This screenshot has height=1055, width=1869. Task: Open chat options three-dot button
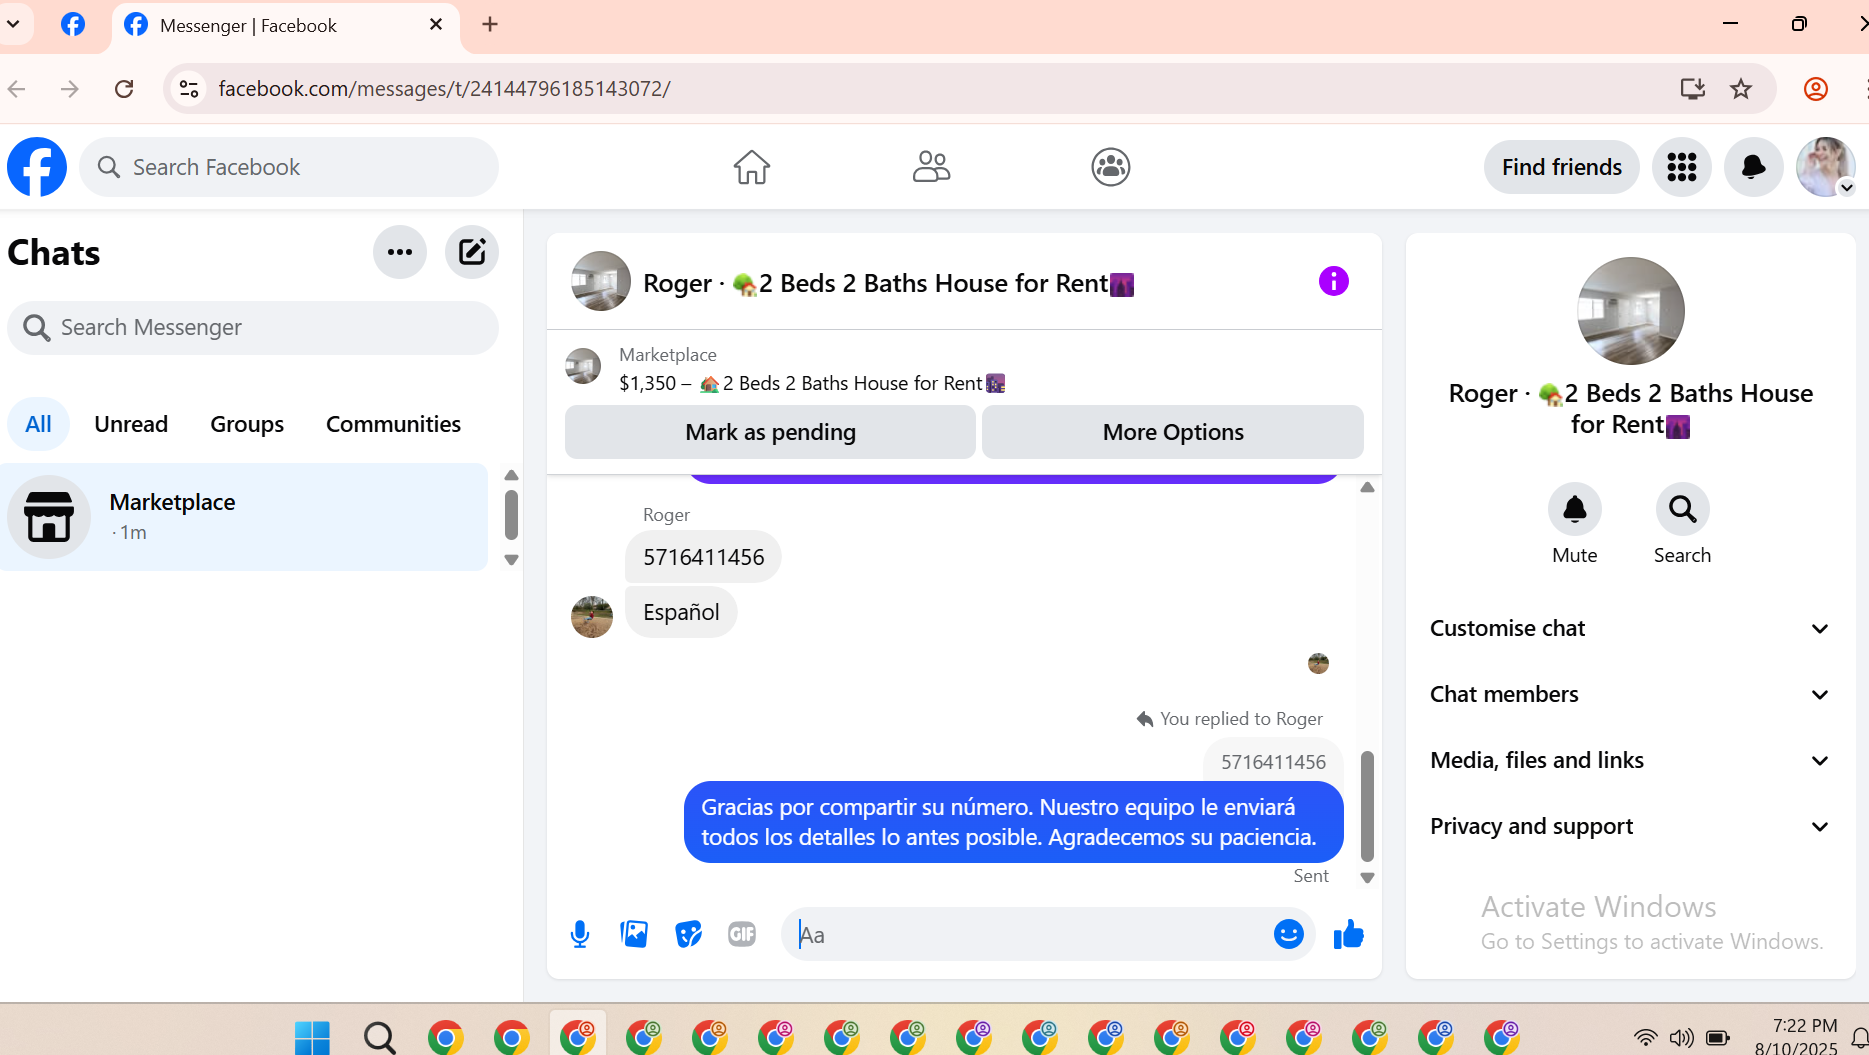click(x=400, y=252)
